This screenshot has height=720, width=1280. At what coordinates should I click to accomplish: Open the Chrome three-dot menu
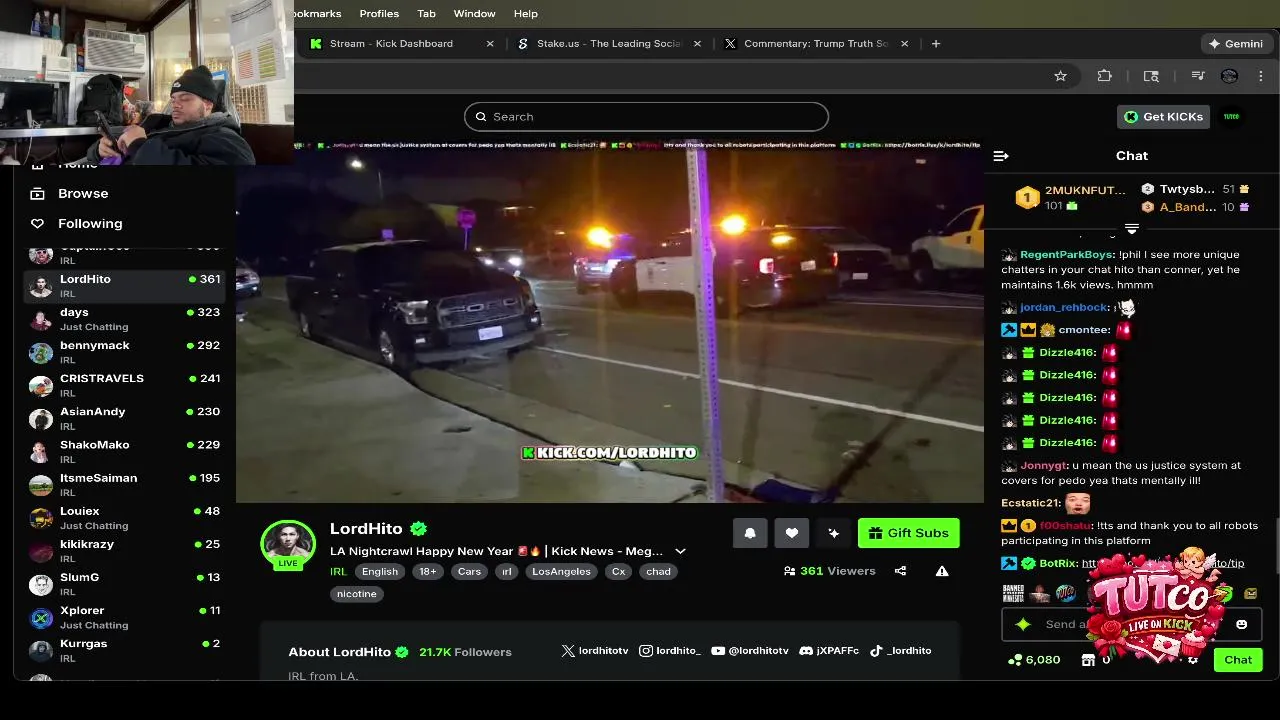click(x=1261, y=76)
